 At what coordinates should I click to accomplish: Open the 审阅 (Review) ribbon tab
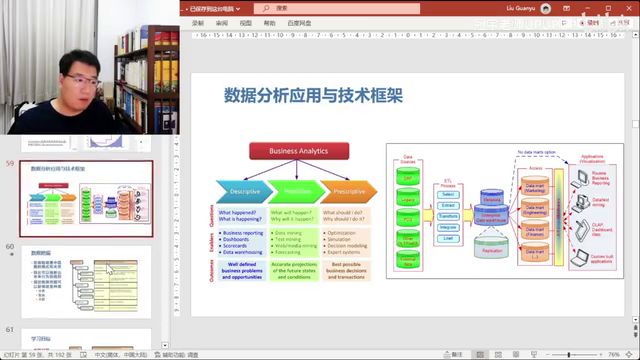pyautogui.click(x=222, y=23)
